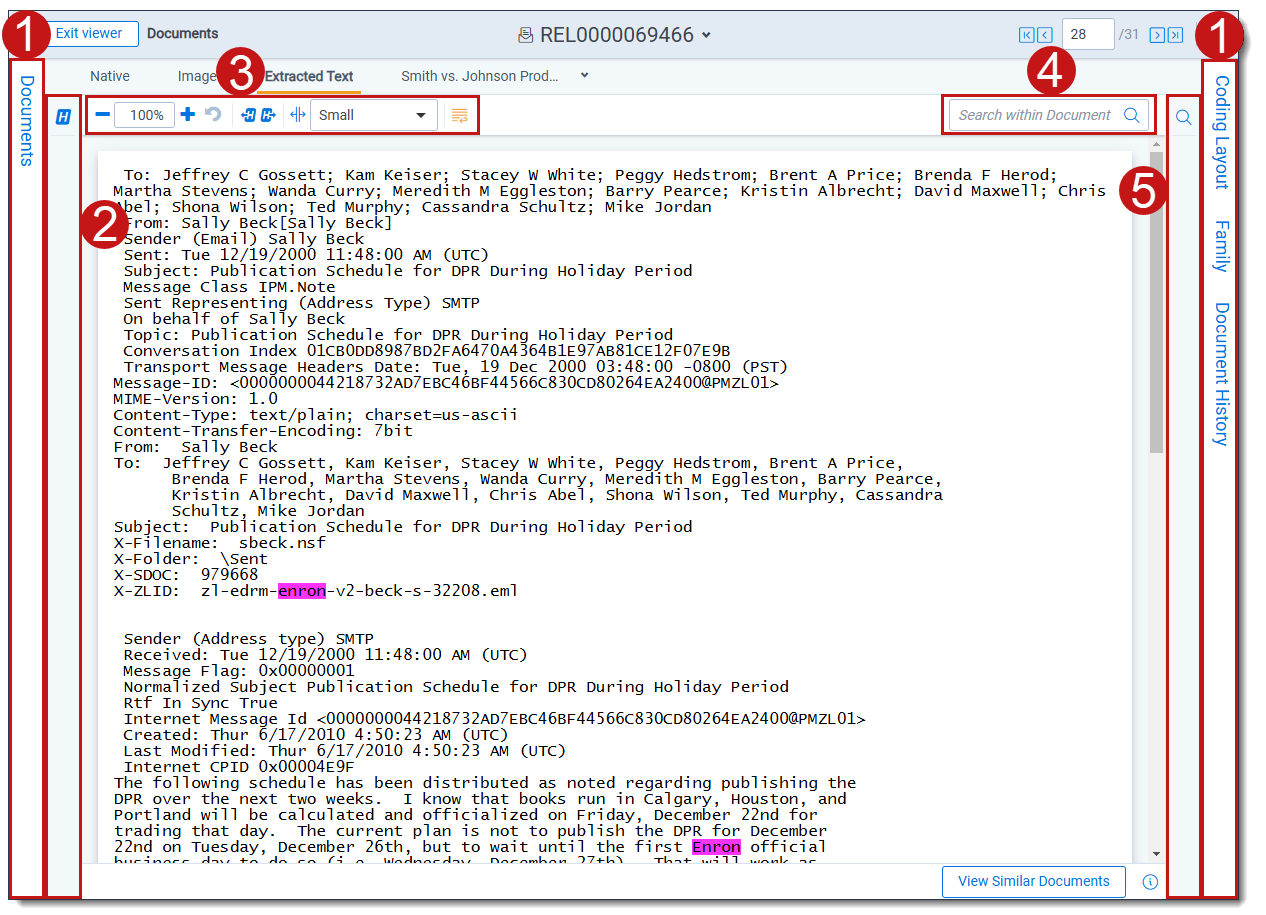
Task: Open the search pane magnifier in the right sidebar
Action: click(1183, 117)
